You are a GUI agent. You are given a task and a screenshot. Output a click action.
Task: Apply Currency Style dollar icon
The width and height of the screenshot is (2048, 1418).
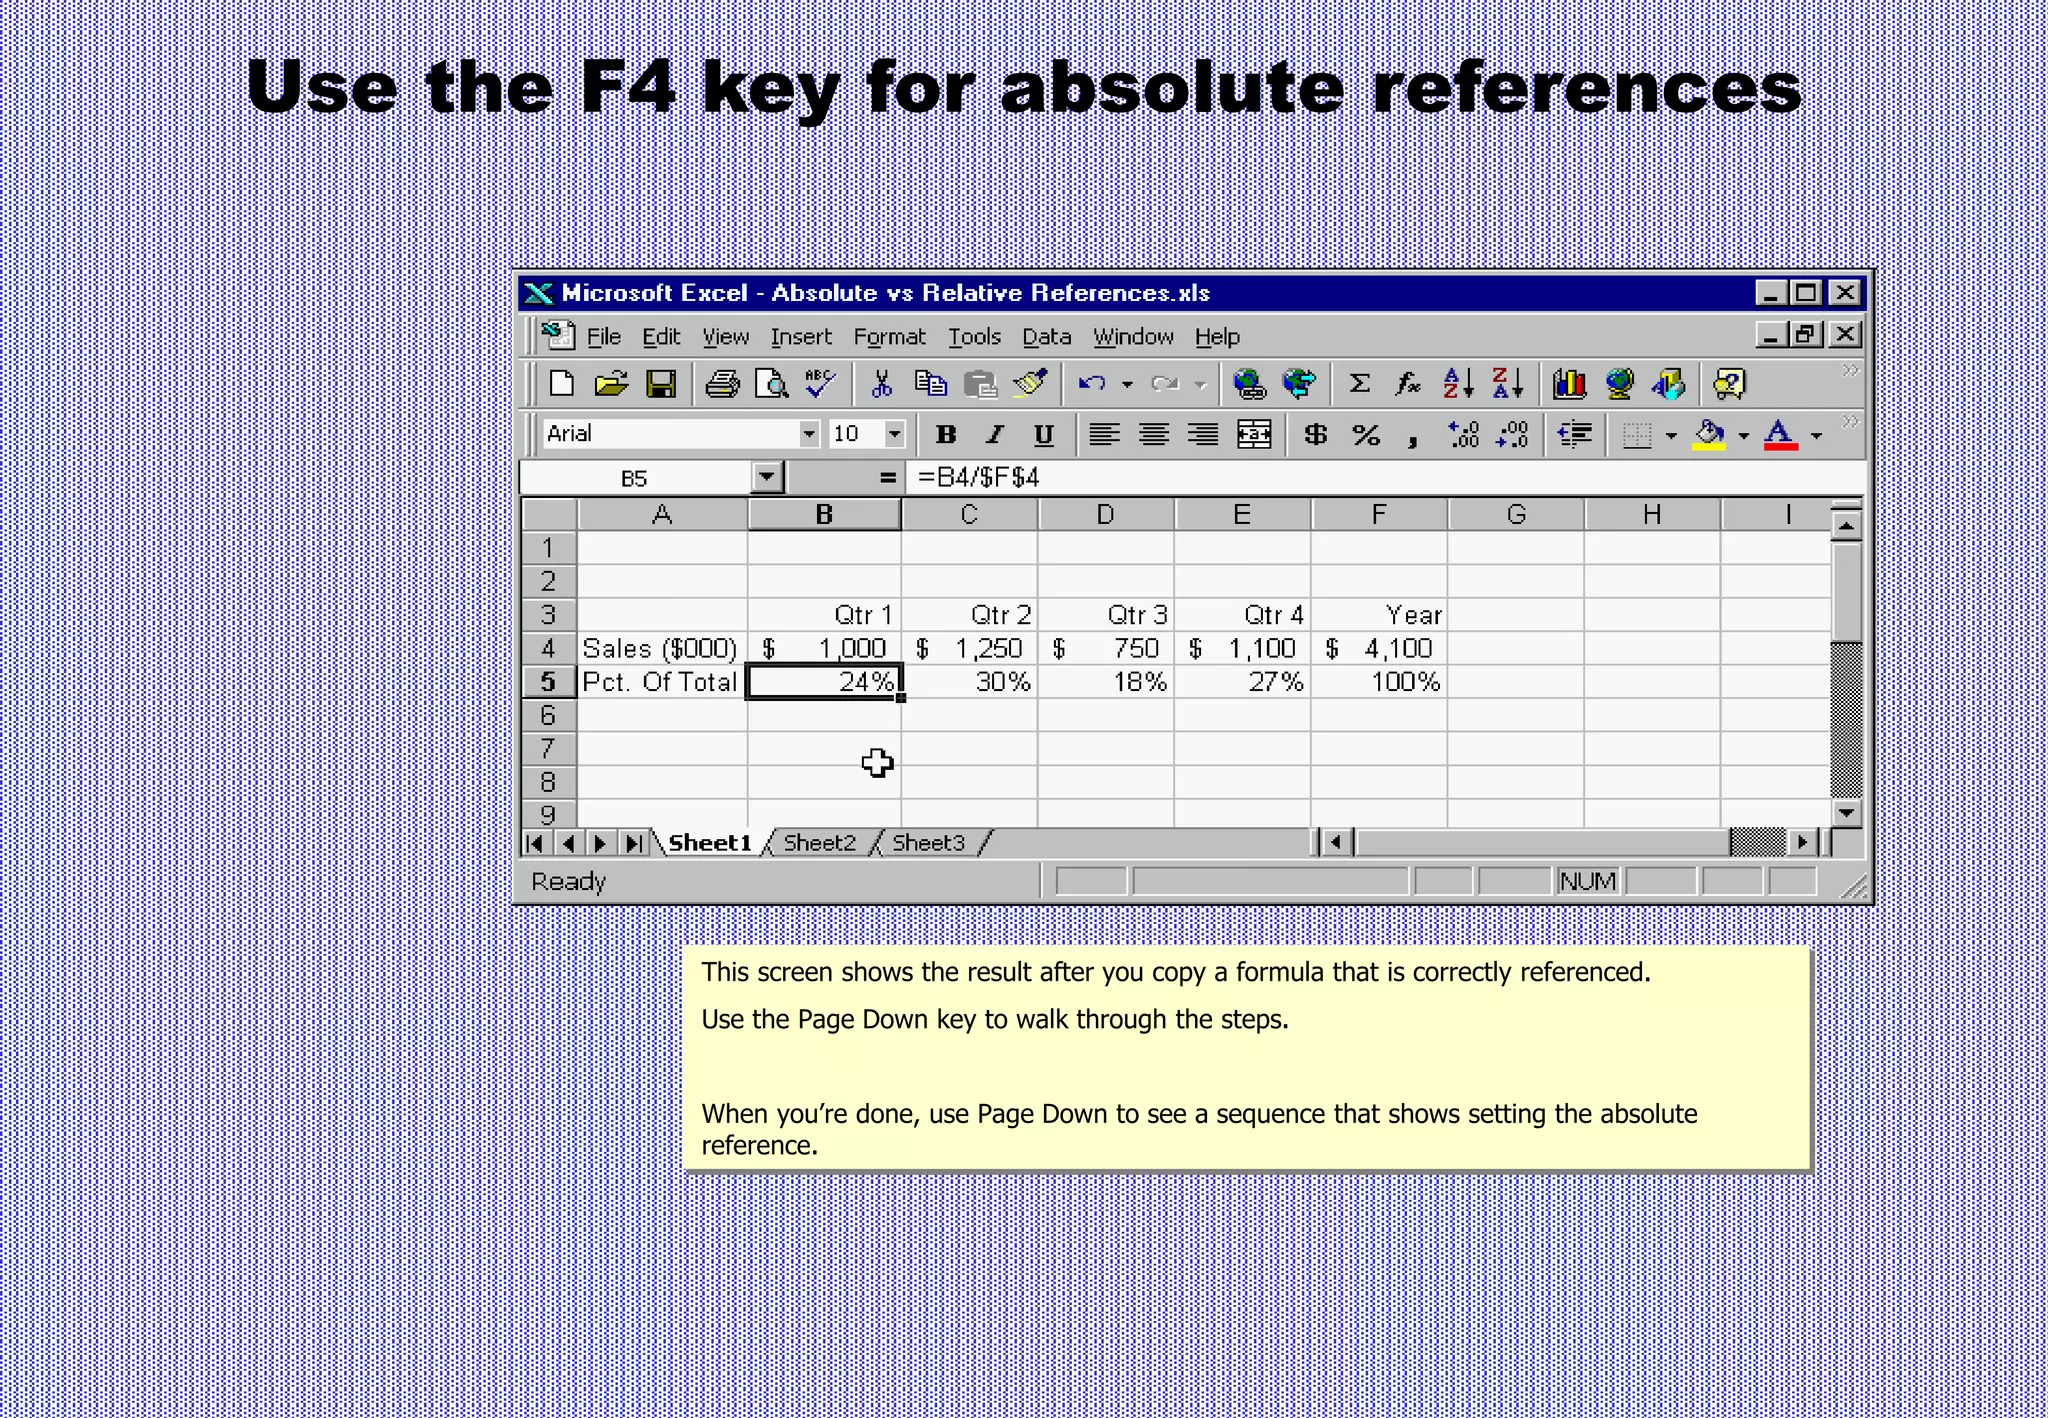[1315, 435]
